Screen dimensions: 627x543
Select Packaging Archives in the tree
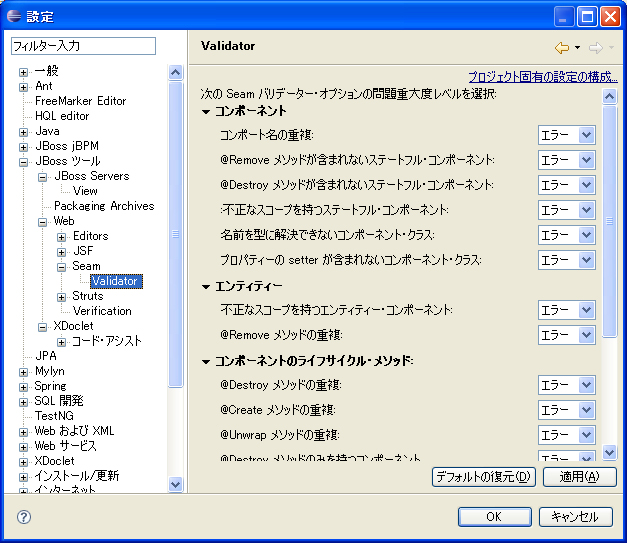104,206
